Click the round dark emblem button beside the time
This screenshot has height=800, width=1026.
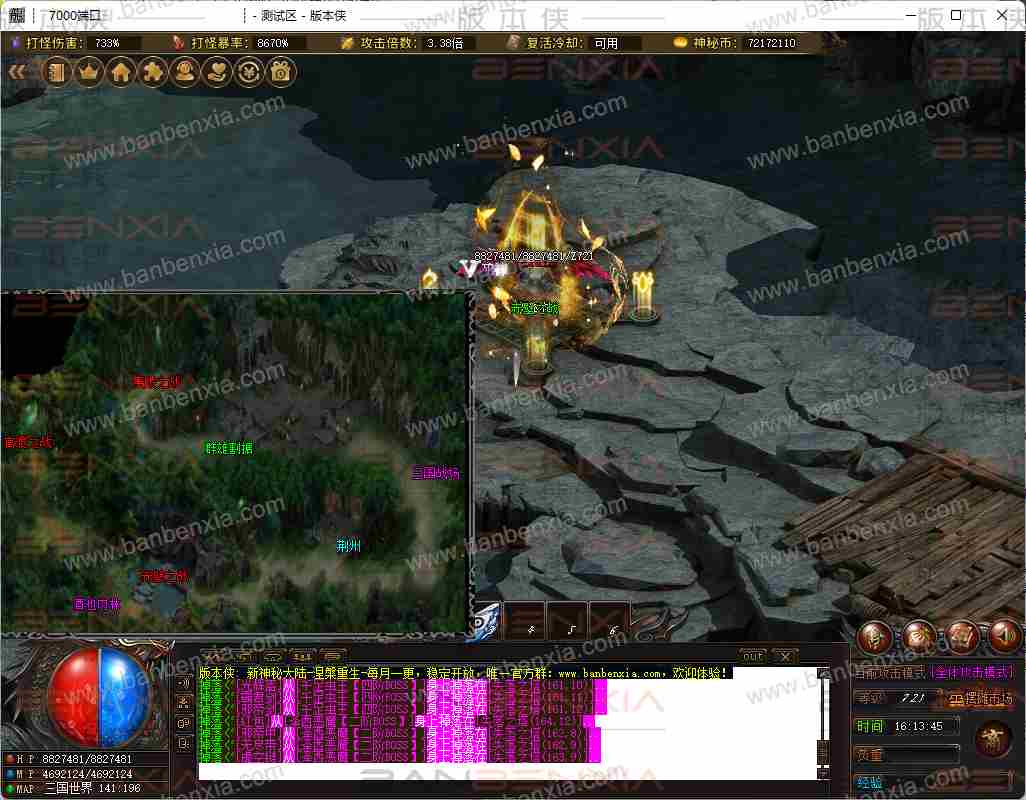pyautogui.click(x=994, y=739)
